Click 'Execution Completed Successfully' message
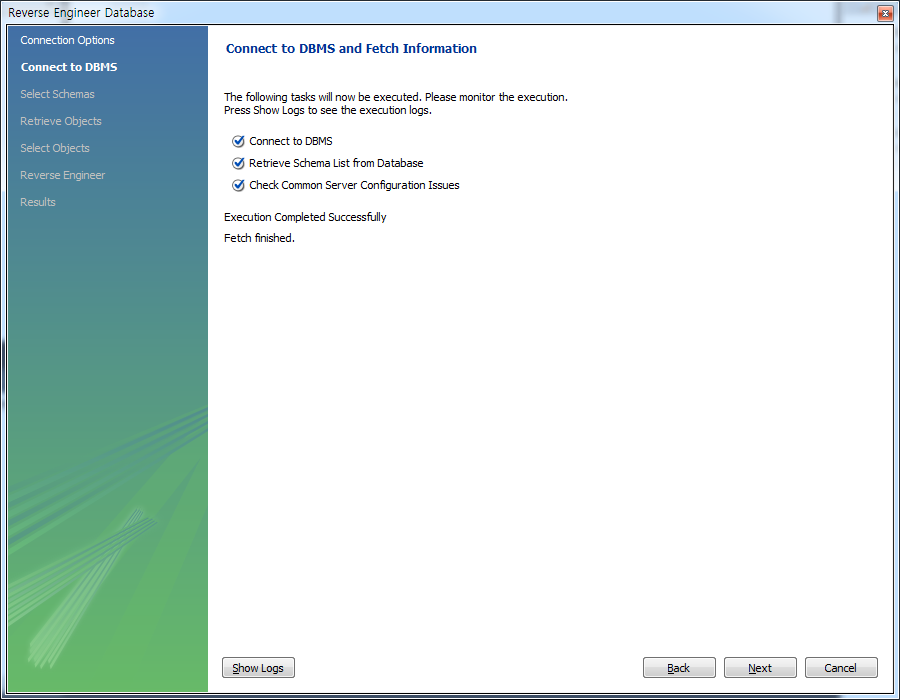Viewport: 900px width, 700px height. click(x=305, y=217)
